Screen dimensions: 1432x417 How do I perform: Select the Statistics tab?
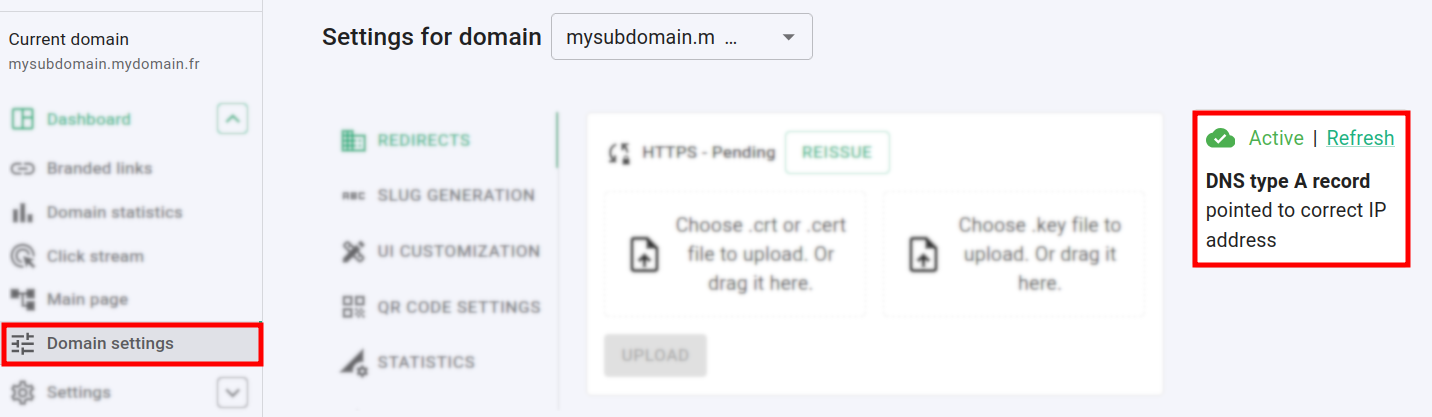425,362
